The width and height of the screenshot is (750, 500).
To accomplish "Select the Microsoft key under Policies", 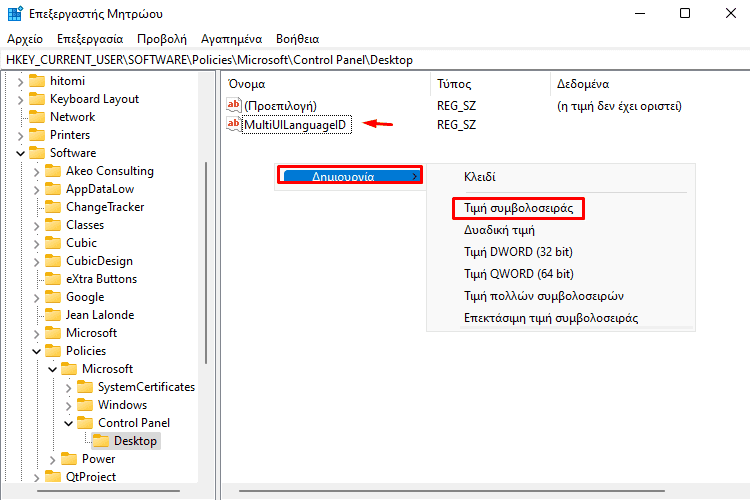I will pos(108,369).
